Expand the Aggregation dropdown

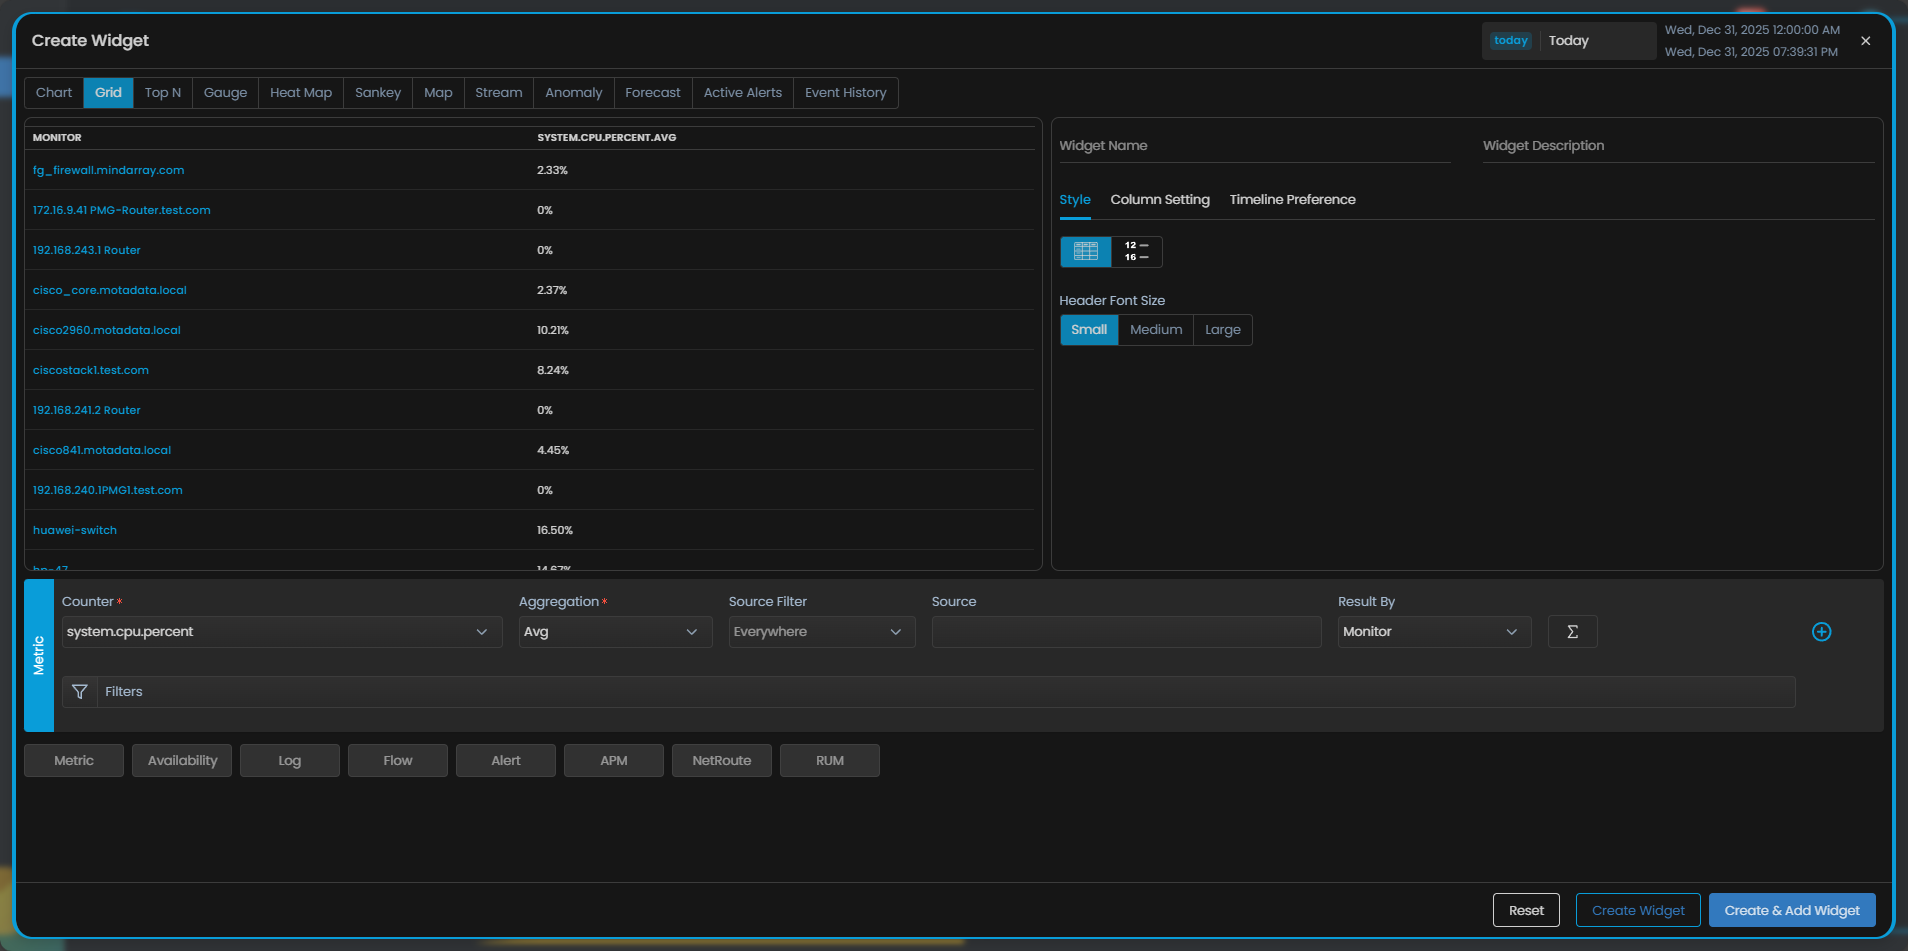[x=614, y=632]
